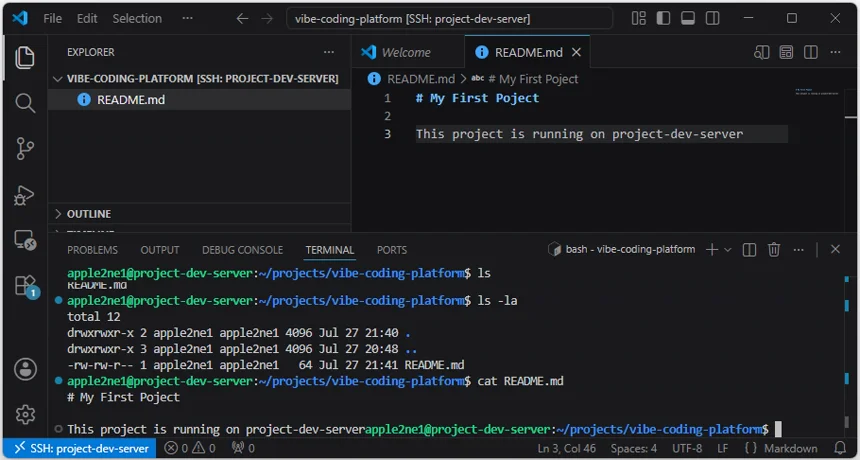Select encoding via UTF-8 status item

[687, 448]
